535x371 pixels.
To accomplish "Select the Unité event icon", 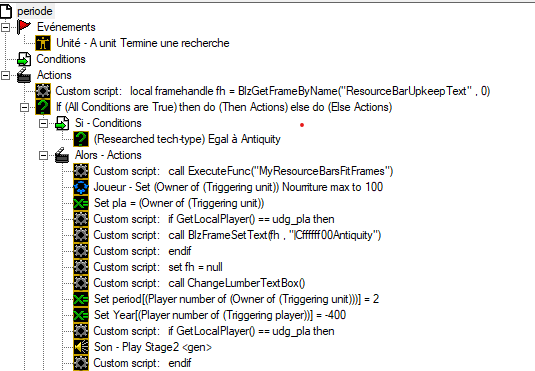I will (x=43, y=43).
